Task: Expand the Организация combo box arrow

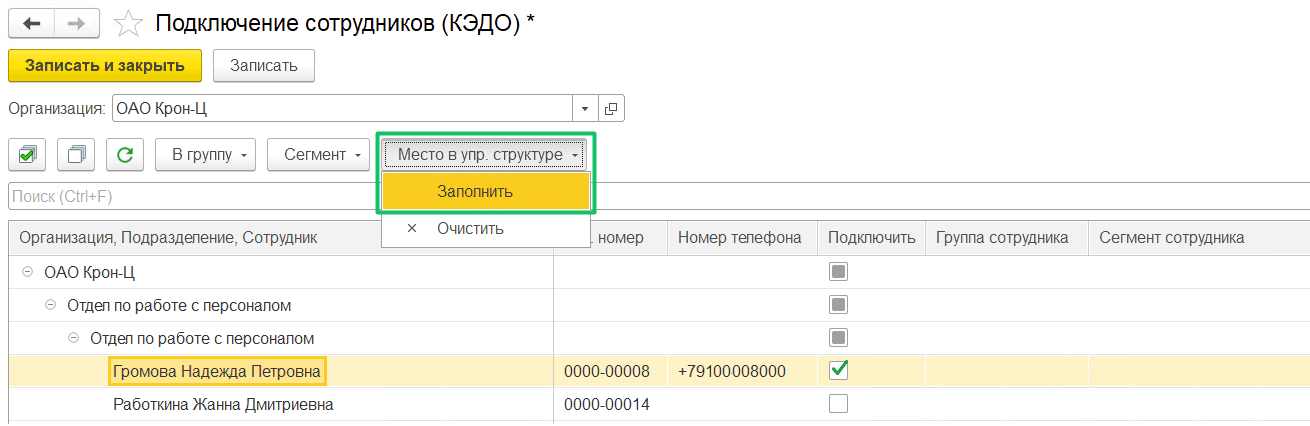Action: (x=585, y=108)
